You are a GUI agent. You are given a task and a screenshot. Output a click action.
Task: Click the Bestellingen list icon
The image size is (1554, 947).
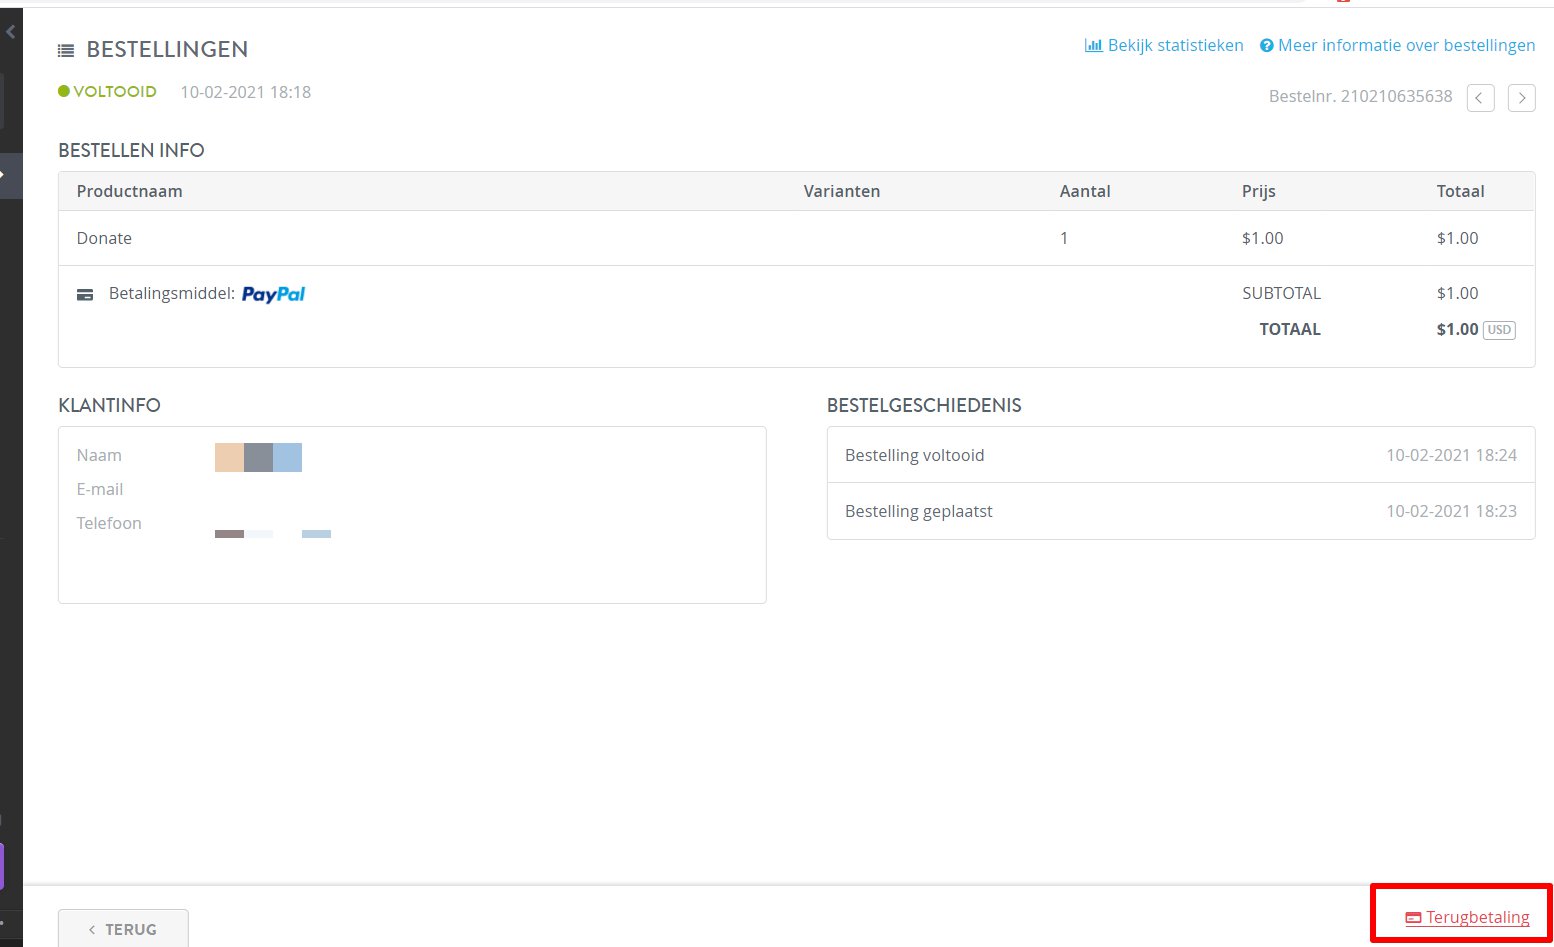click(x=66, y=50)
